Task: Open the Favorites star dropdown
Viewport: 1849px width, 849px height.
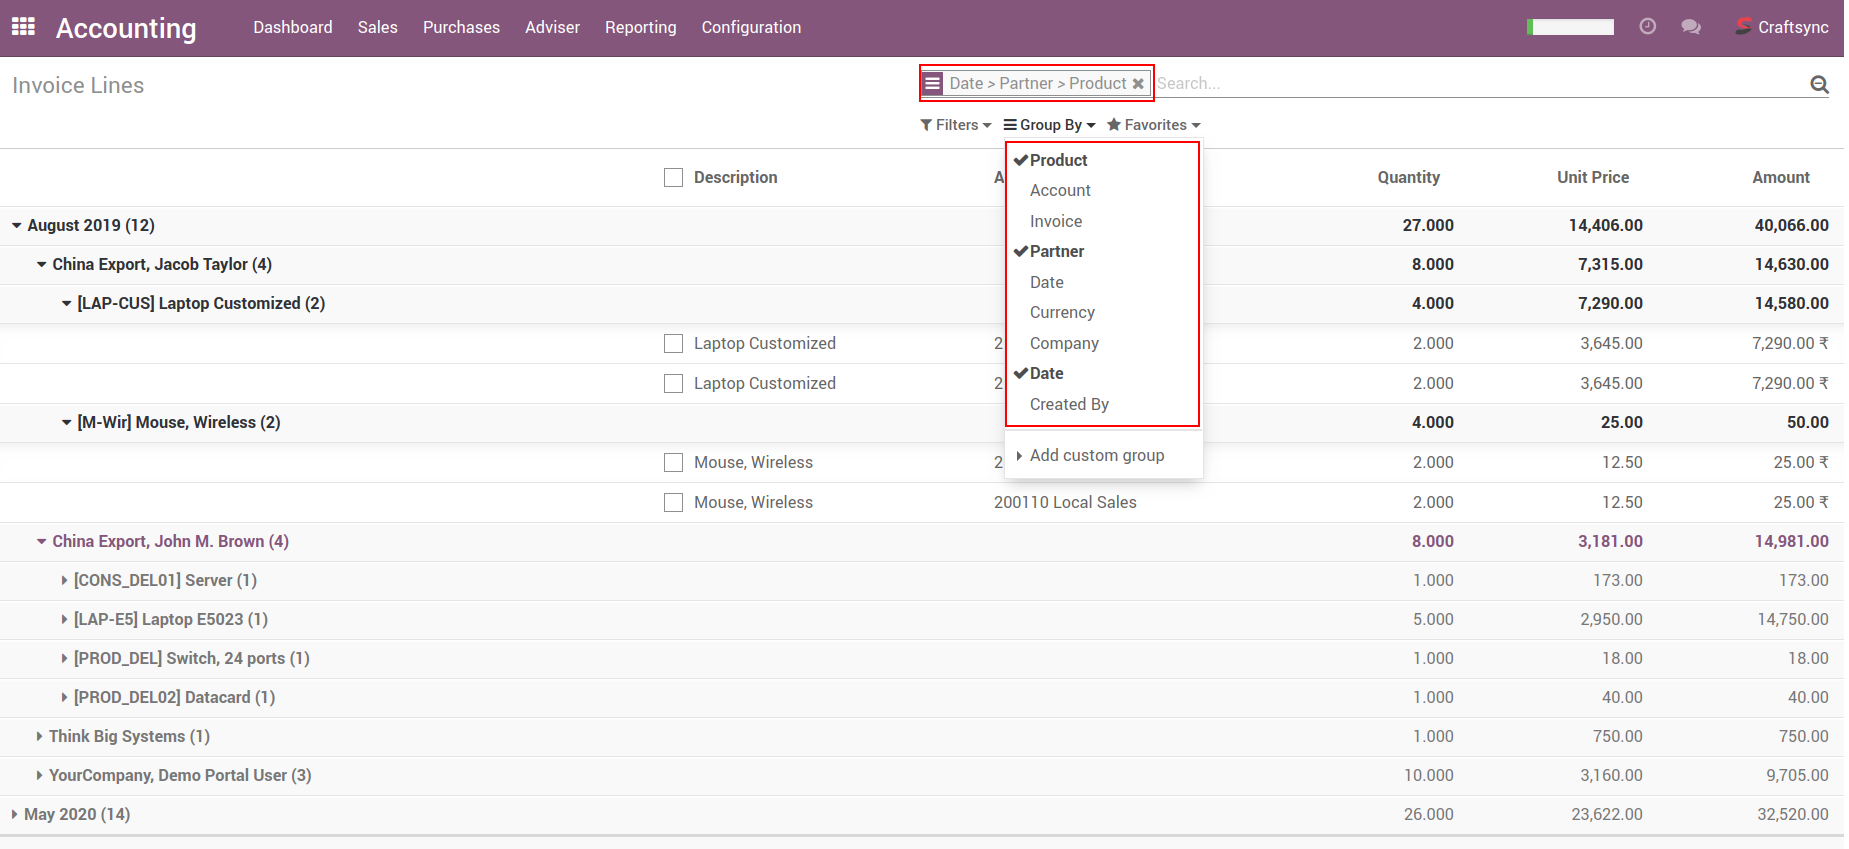Action: tap(1153, 125)
